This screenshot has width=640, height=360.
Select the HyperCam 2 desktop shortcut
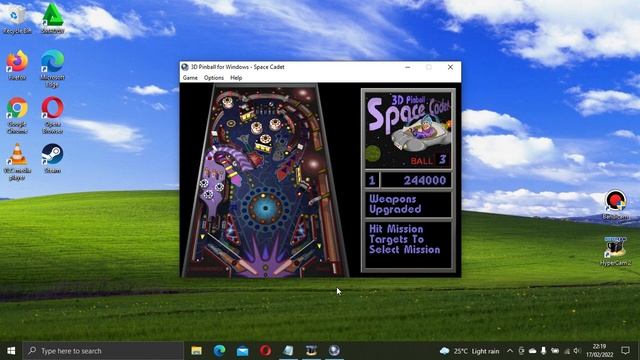point(615,251)
